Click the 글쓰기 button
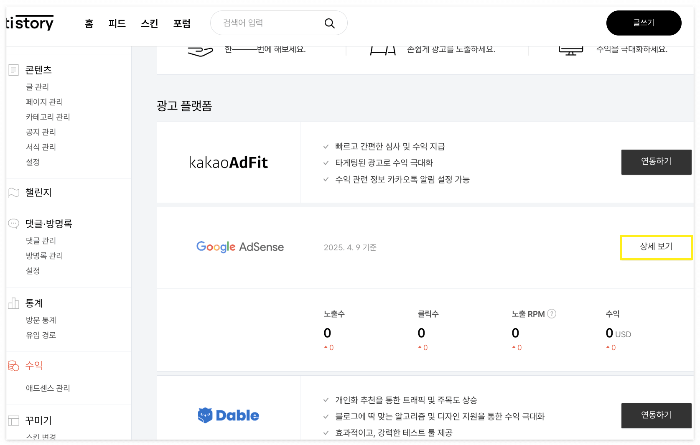Screen dimensions: 700x445 pyautogui.click(x=643, y=23)
